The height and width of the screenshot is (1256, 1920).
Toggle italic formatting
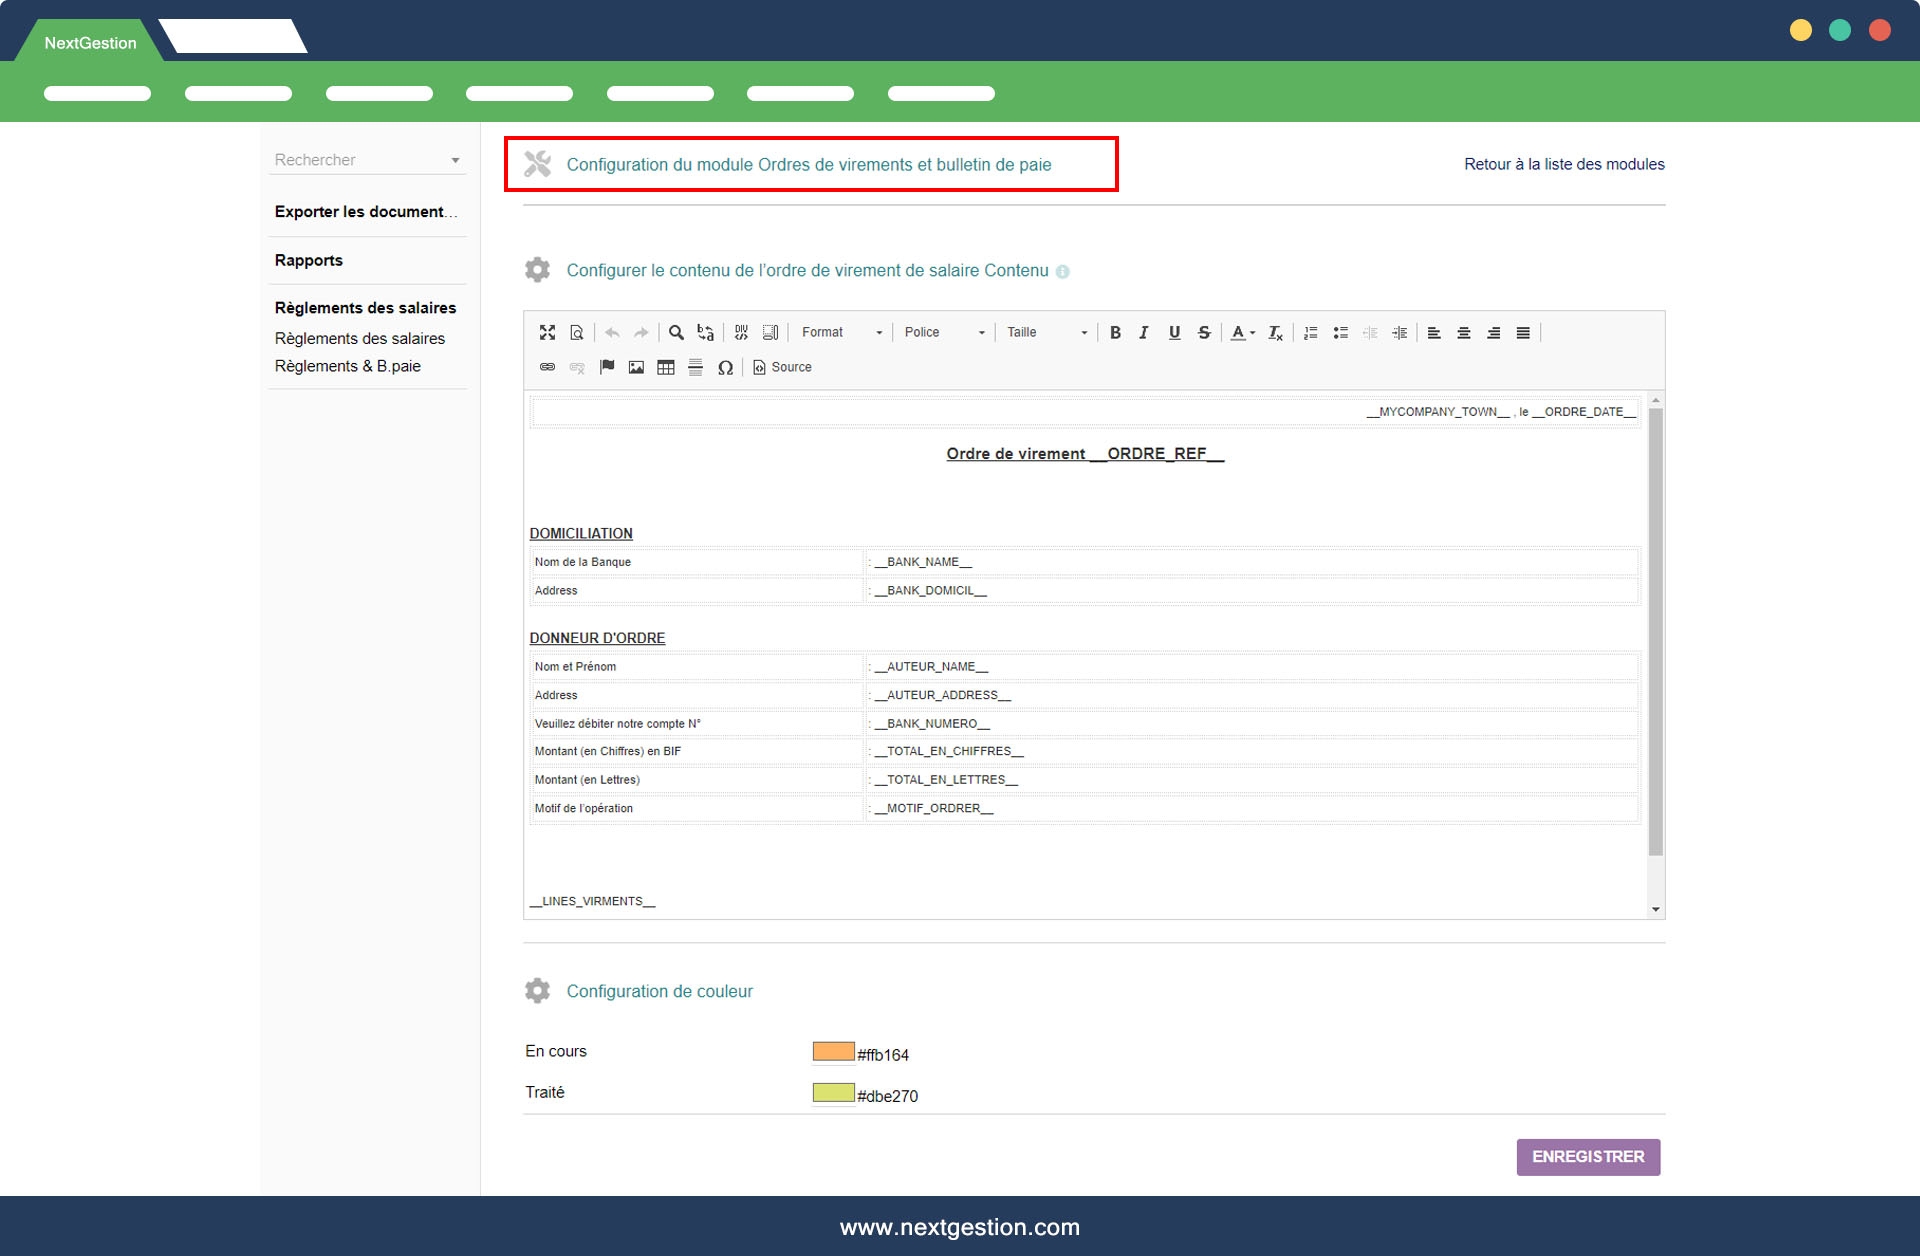click(1144, 333)
